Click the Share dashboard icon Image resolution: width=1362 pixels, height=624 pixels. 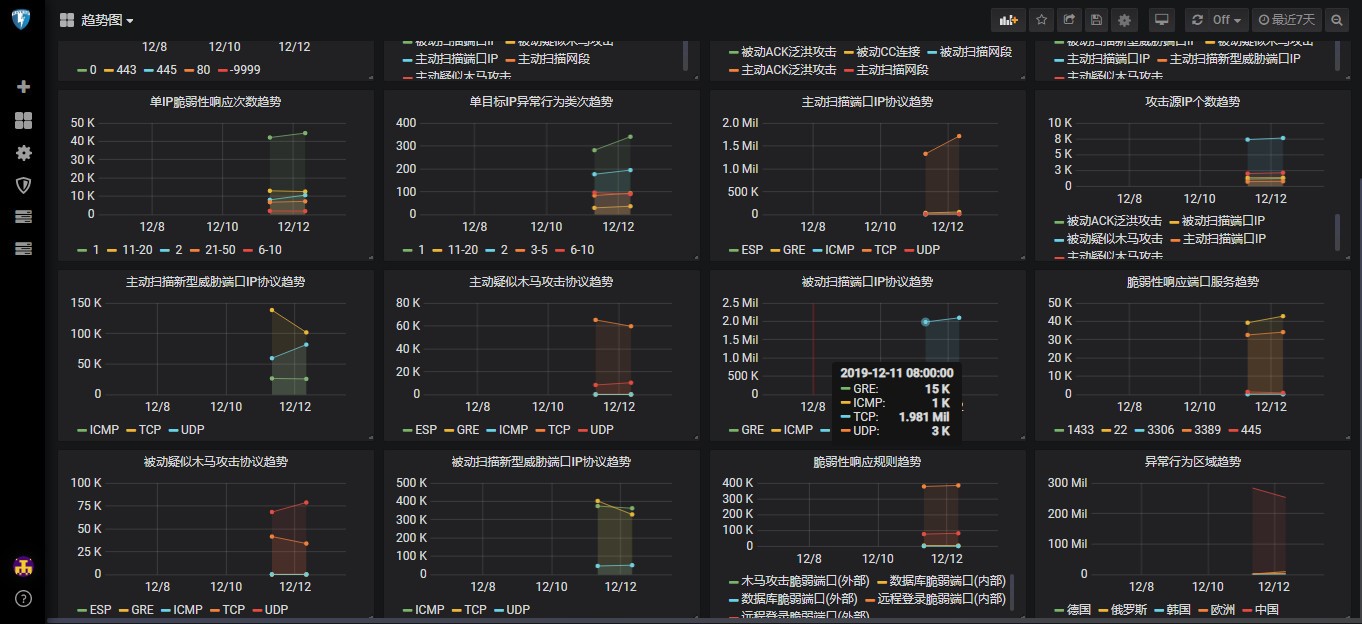coord(1069,20)
